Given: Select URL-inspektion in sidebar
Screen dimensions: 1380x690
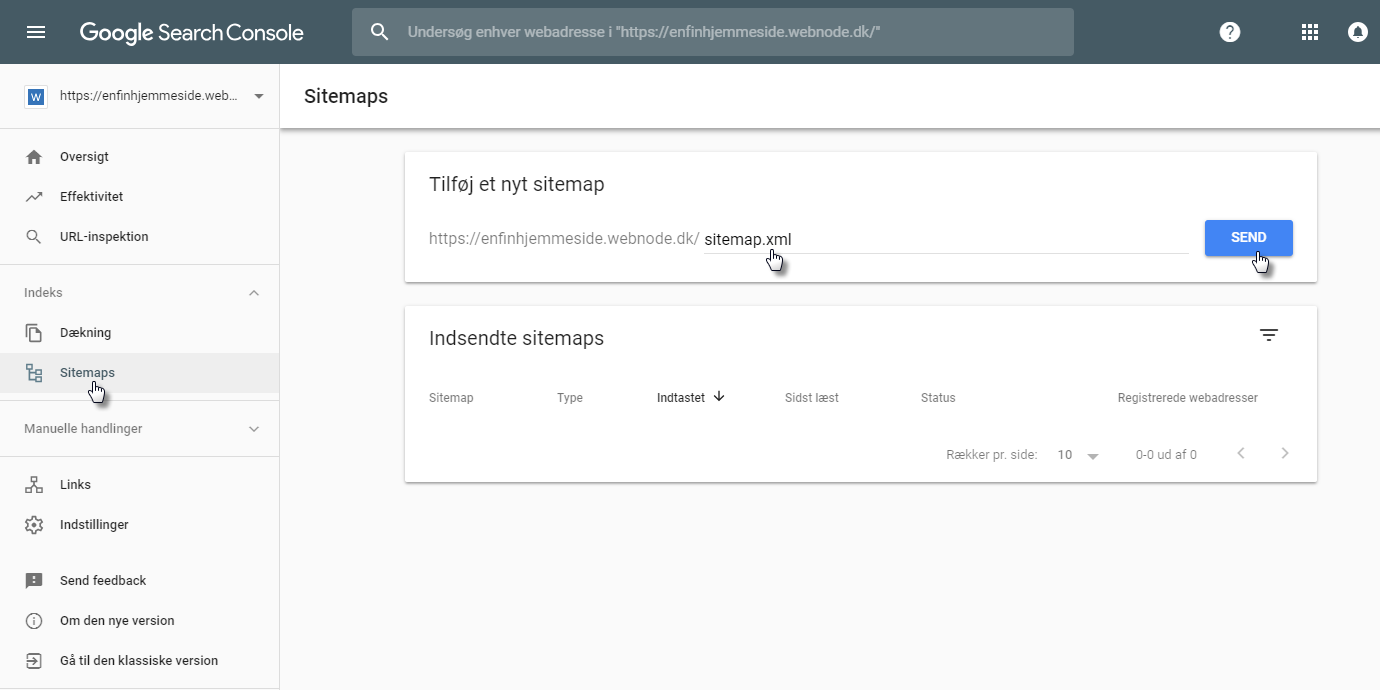Looking at the screenshot, I should coord(104,237).
